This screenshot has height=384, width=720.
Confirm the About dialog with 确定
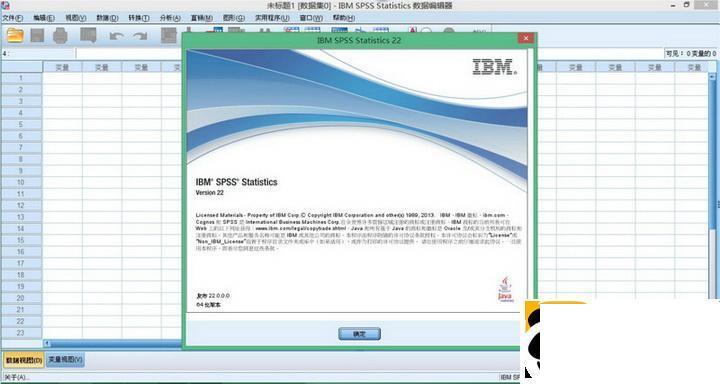tap(360, 334)
